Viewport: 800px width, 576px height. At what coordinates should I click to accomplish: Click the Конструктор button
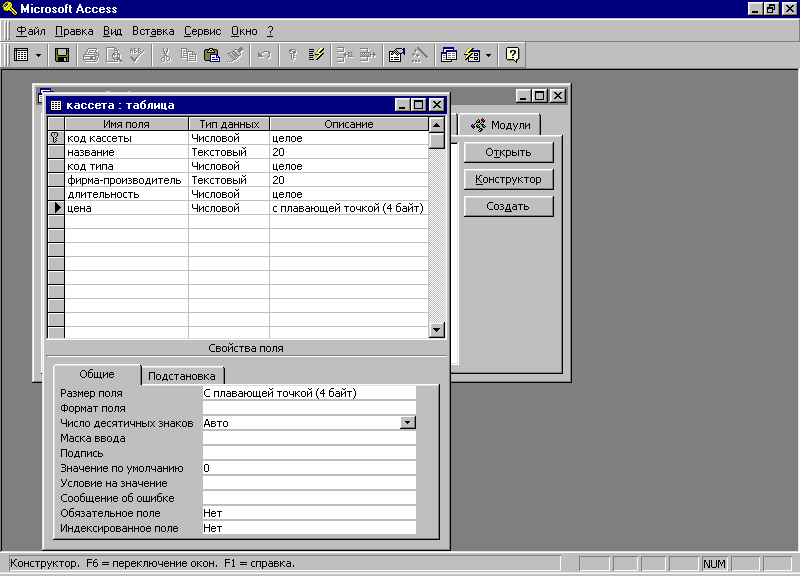508,180
